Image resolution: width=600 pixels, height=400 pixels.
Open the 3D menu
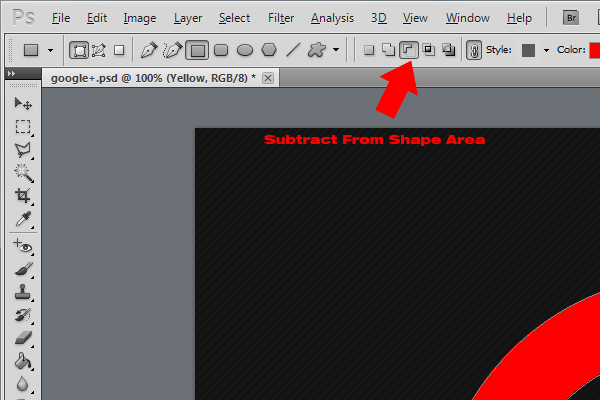[x=378, y=18]
